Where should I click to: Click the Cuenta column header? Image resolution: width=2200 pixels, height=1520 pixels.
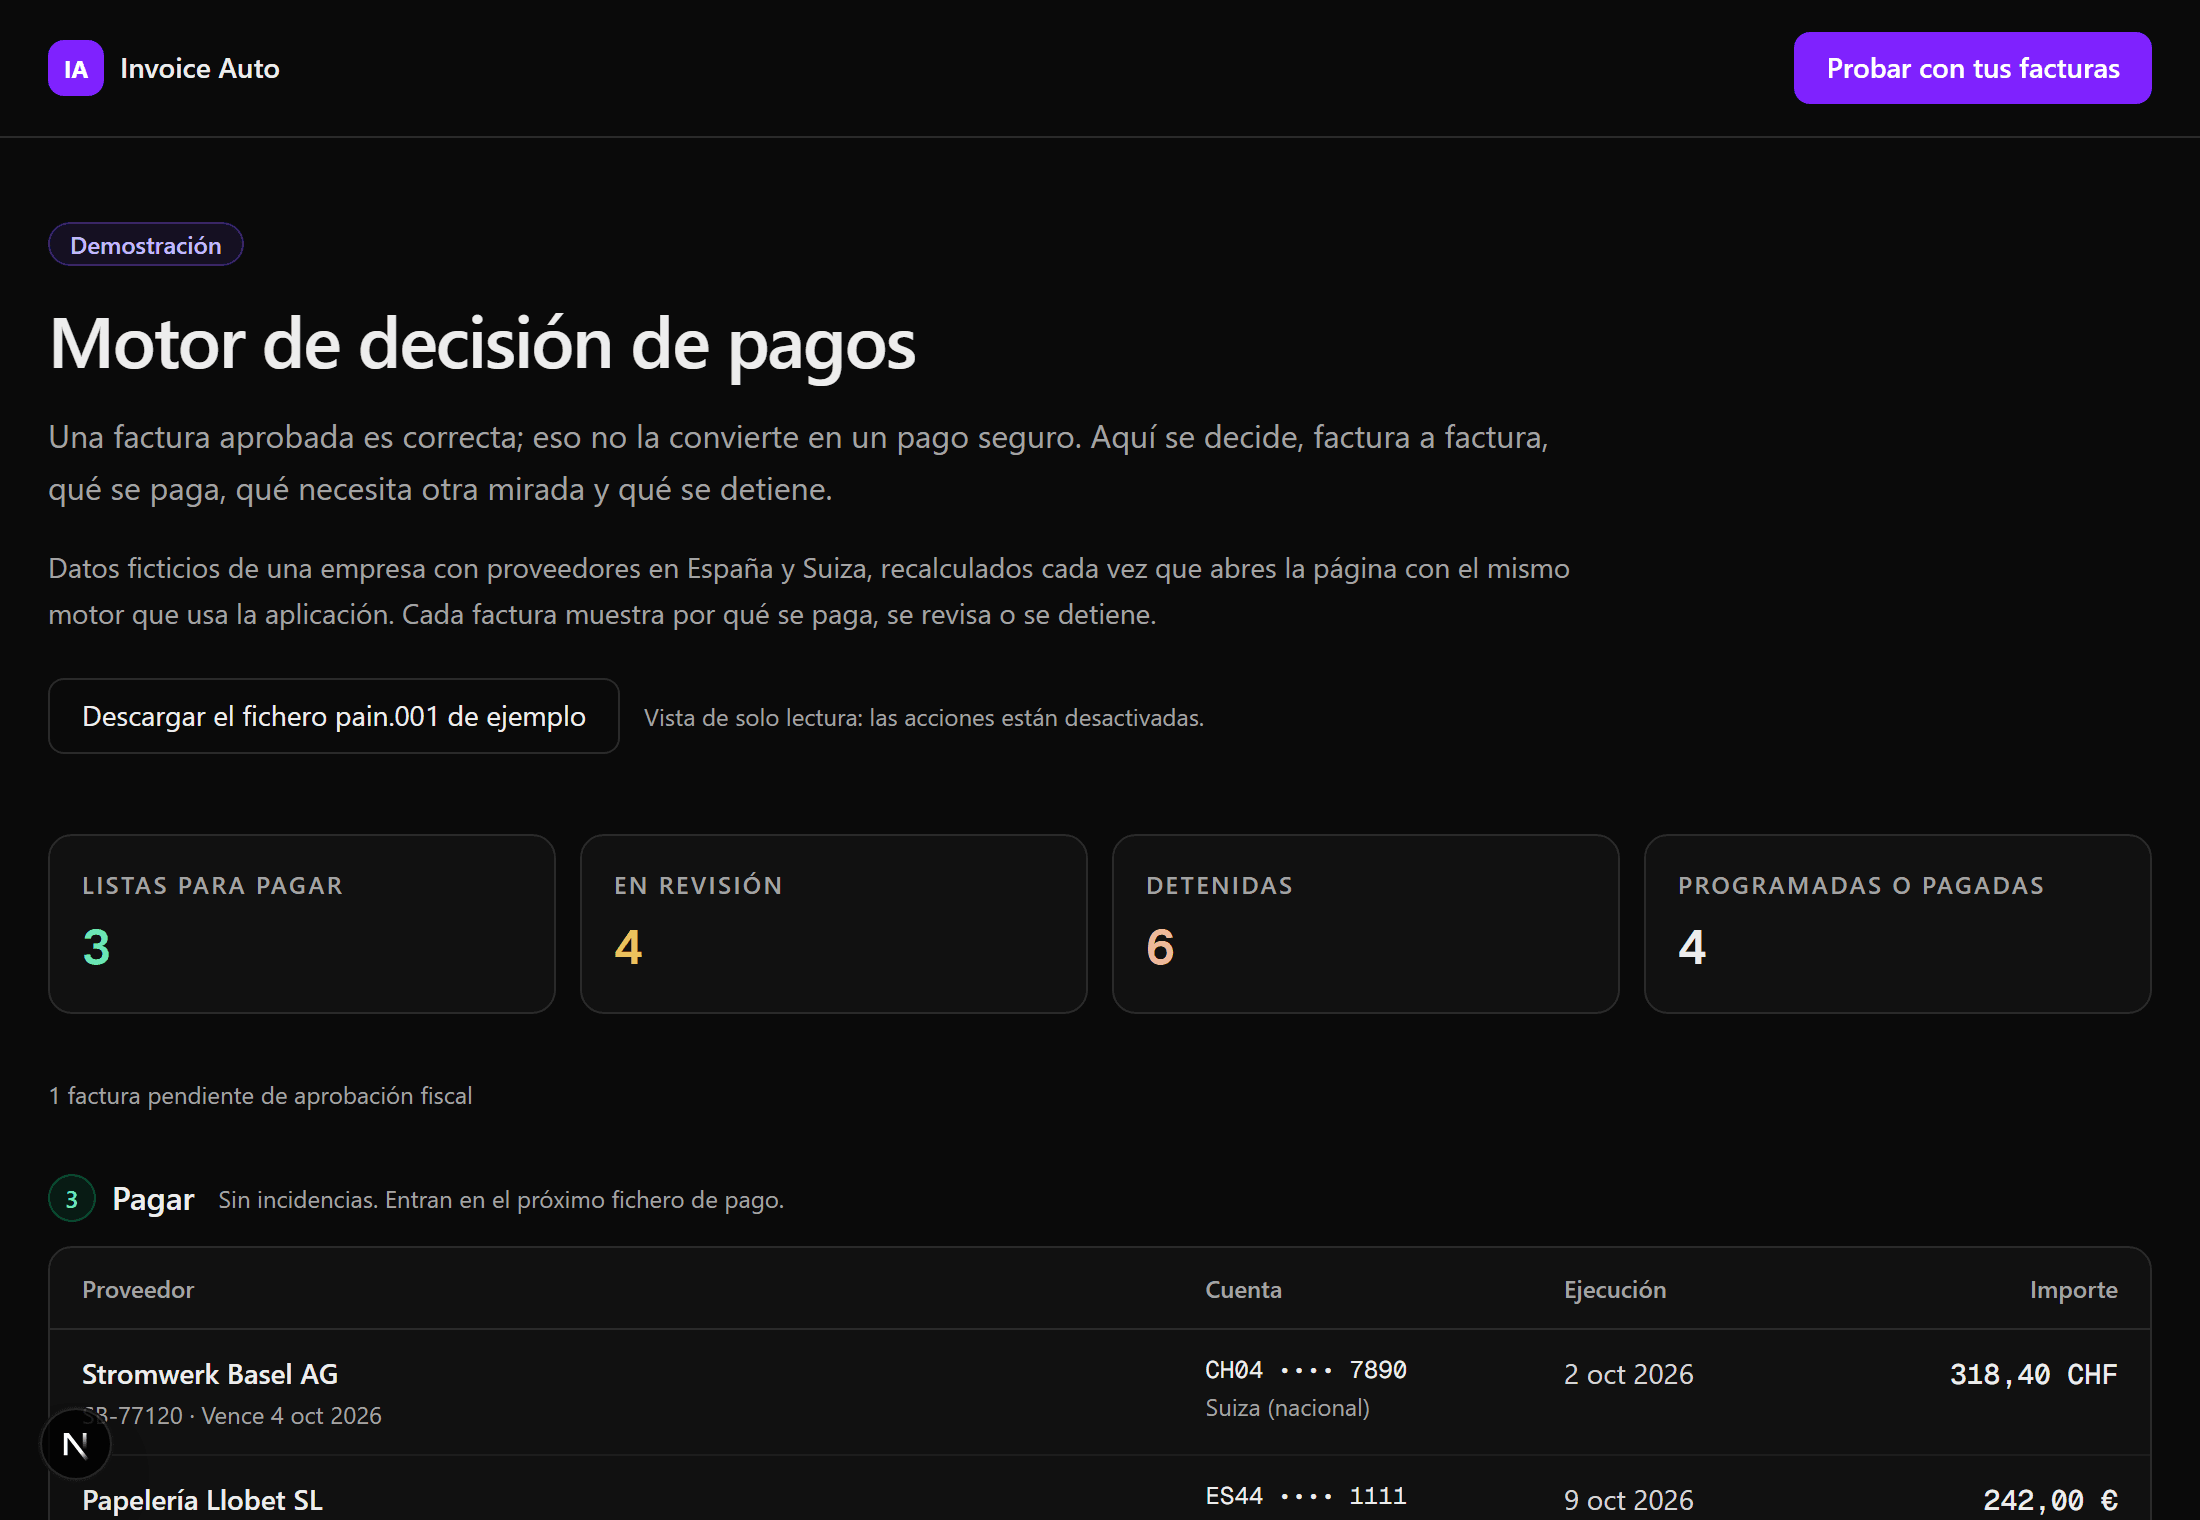click(x=1243, y=1290)
